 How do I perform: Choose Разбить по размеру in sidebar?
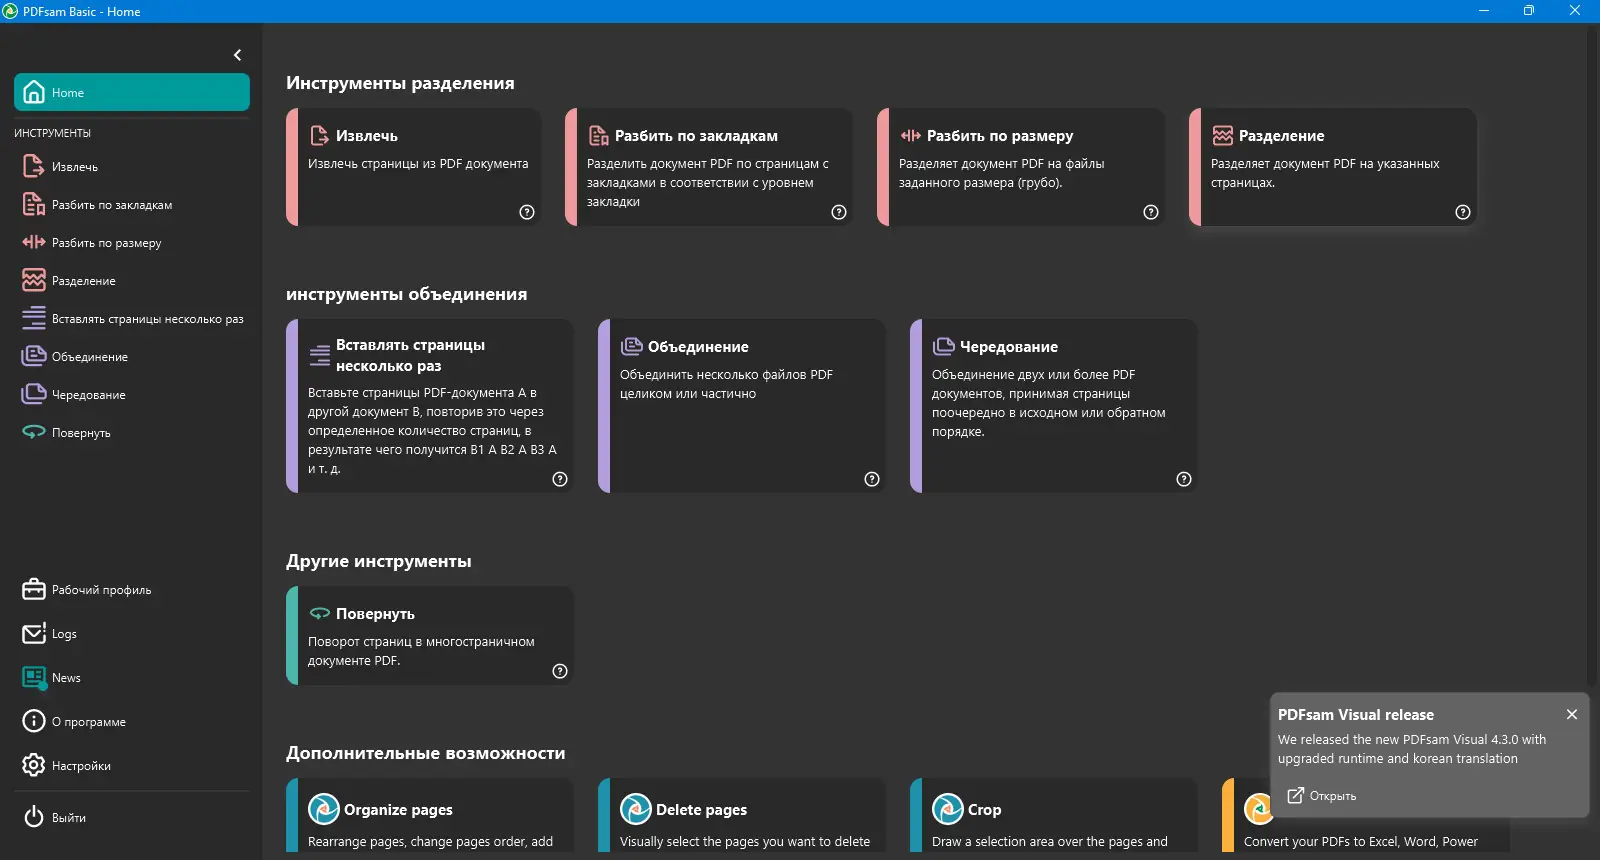pos(132,243)
